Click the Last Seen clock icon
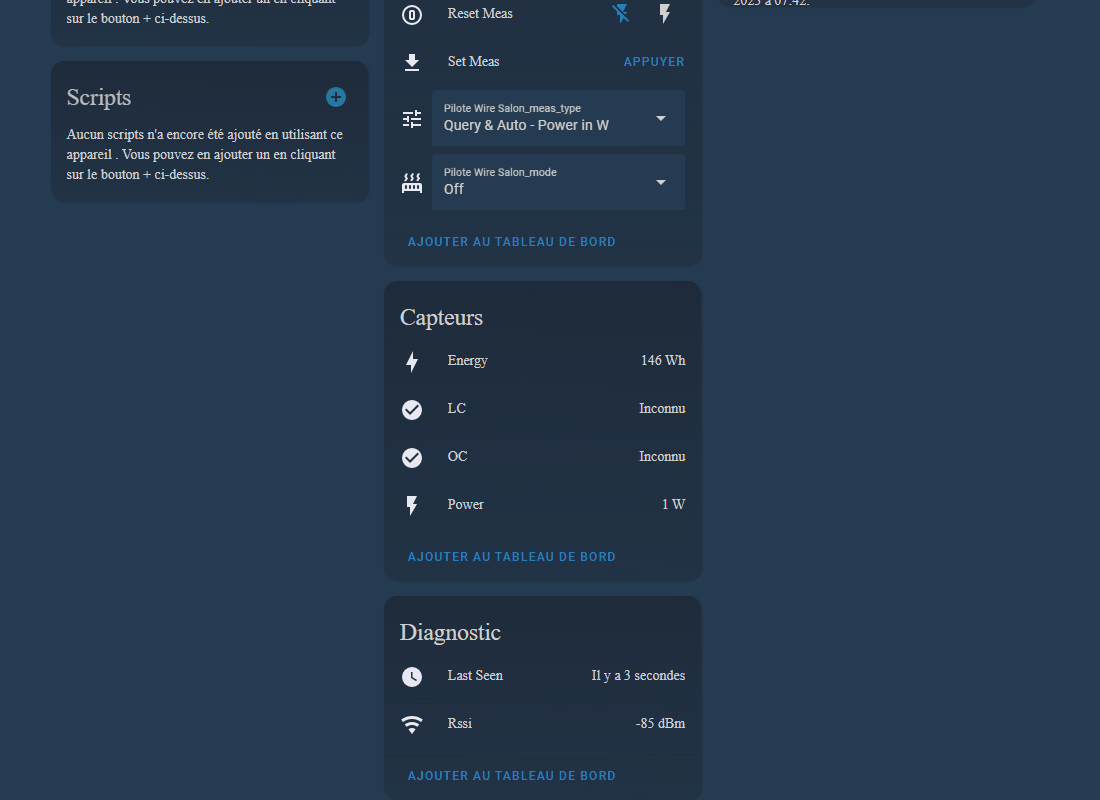Image resolution: width=1100 pixels, height=800 pixels. point(411,677)
